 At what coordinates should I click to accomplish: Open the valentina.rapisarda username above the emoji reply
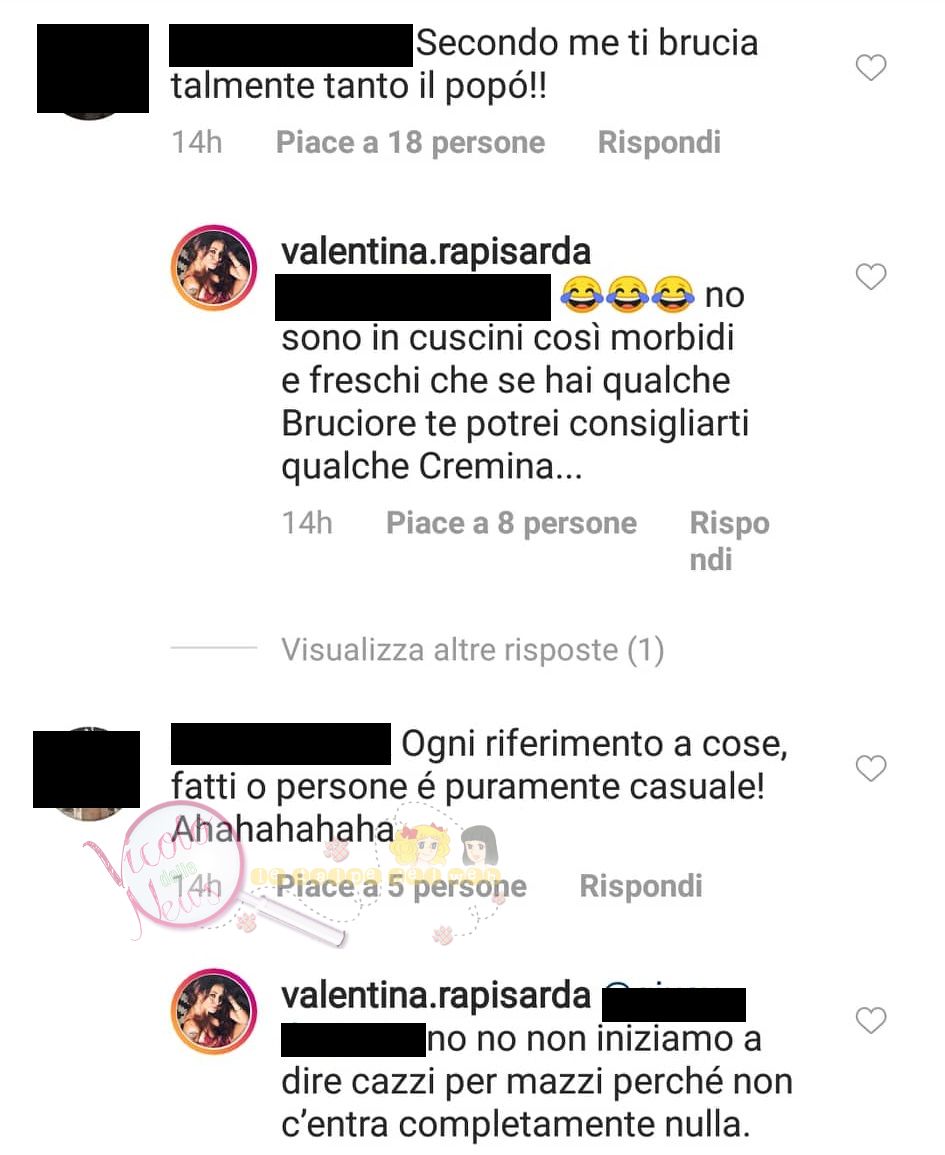coord(436,252)
